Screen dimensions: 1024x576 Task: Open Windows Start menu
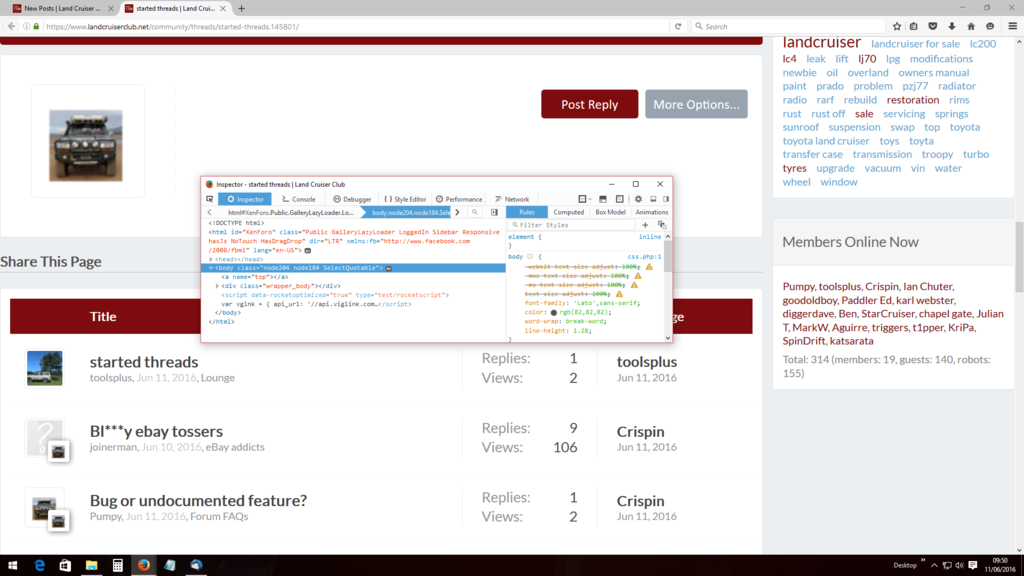12,566
